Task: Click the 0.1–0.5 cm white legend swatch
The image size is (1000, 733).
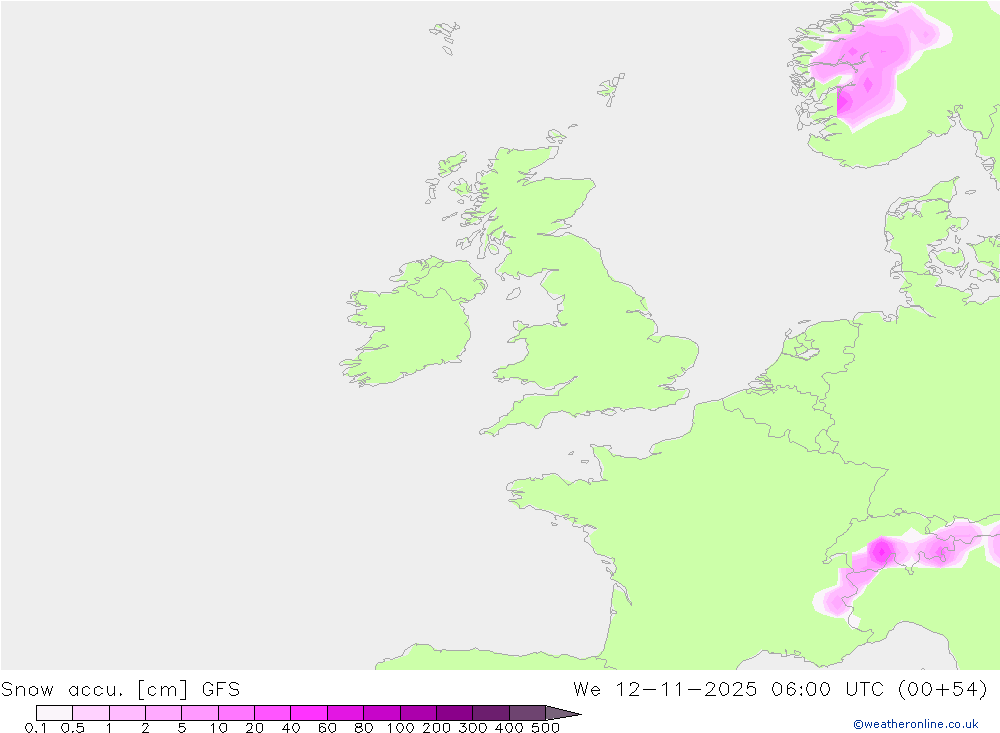Action: pyautogui.click(x=54, y=713)
